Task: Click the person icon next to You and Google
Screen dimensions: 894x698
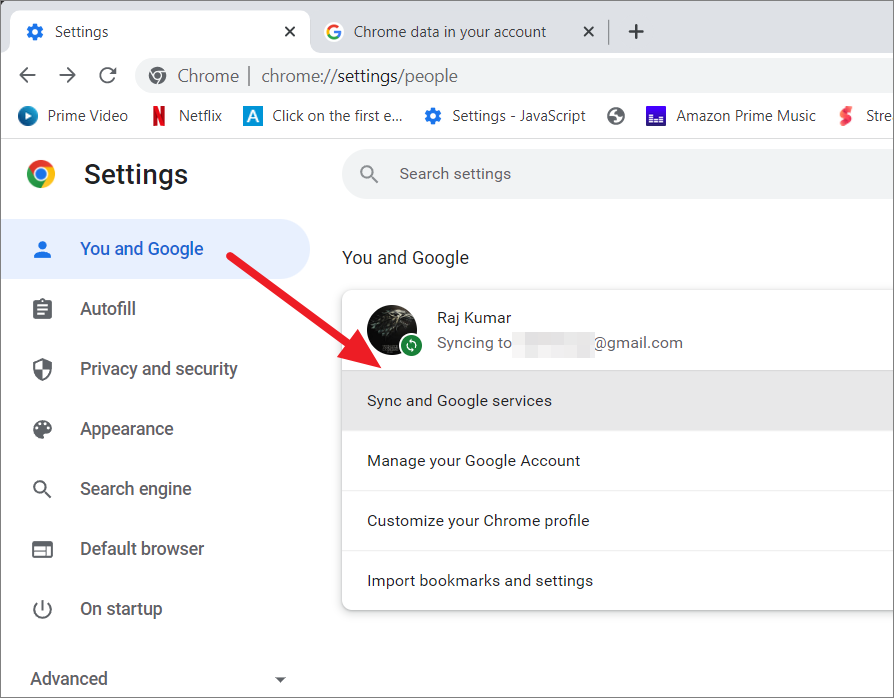Action: pyautogui.click(x=42, y=249)
